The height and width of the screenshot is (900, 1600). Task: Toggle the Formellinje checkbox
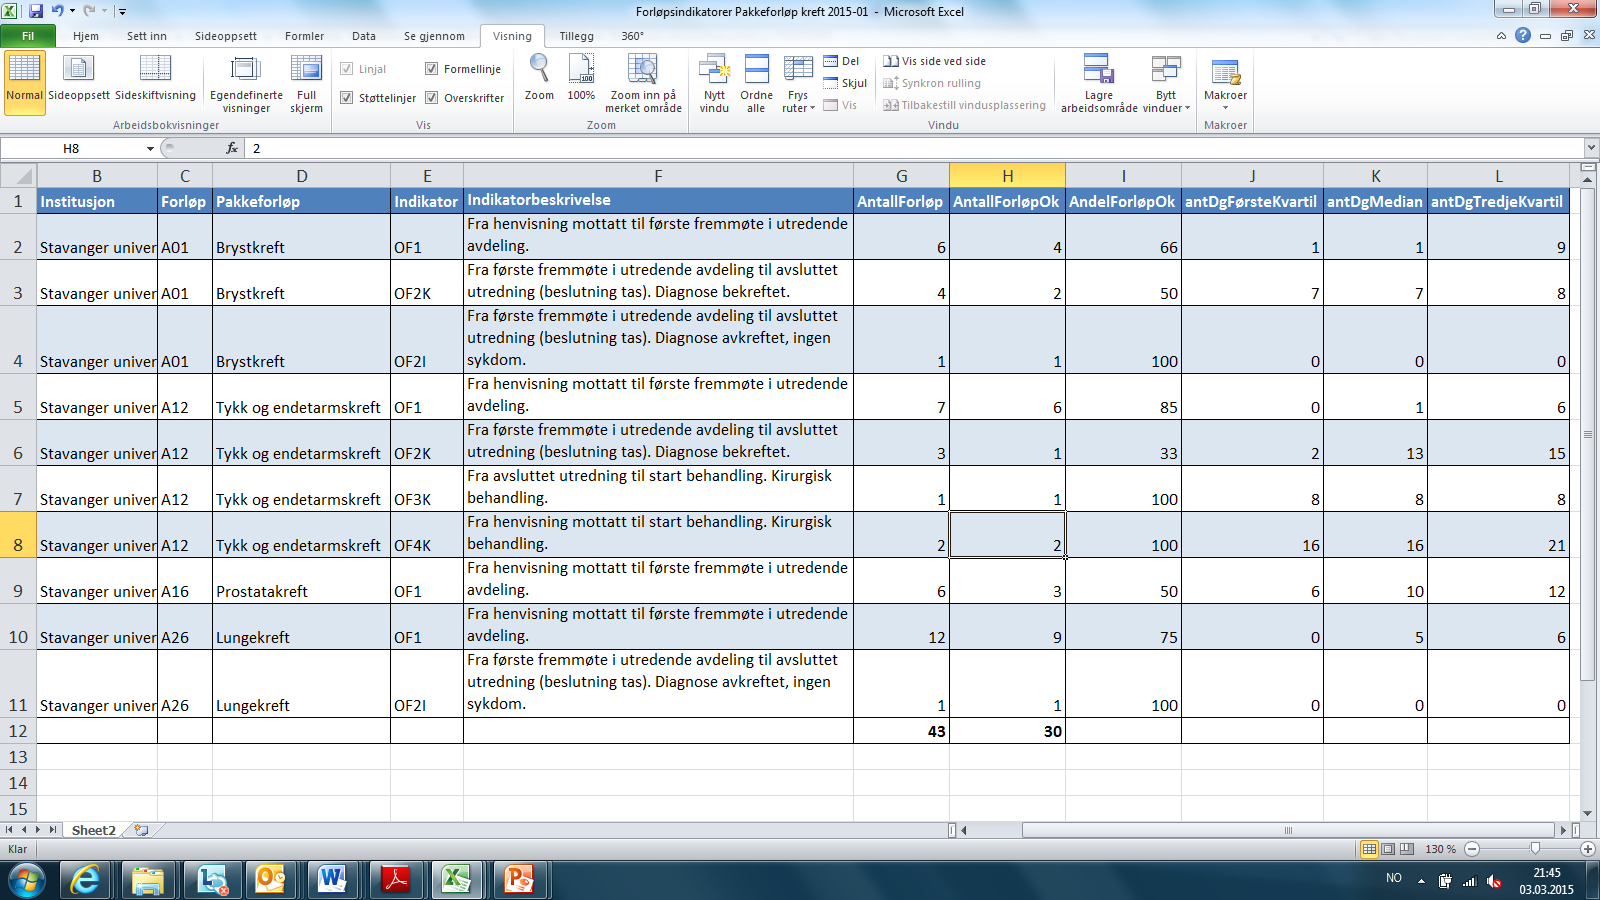pyautogui.click(x=431, y=69)
